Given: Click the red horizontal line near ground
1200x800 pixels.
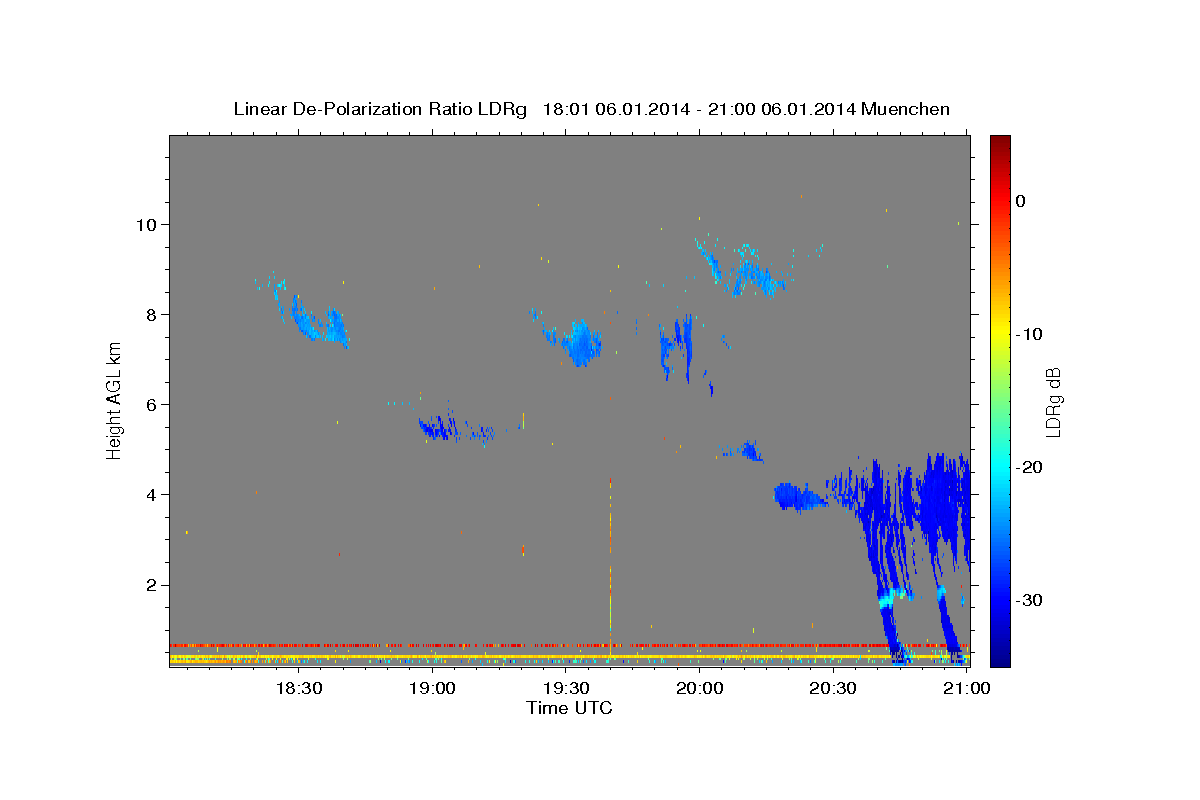Looking at the screenshot, I should 569,645.
